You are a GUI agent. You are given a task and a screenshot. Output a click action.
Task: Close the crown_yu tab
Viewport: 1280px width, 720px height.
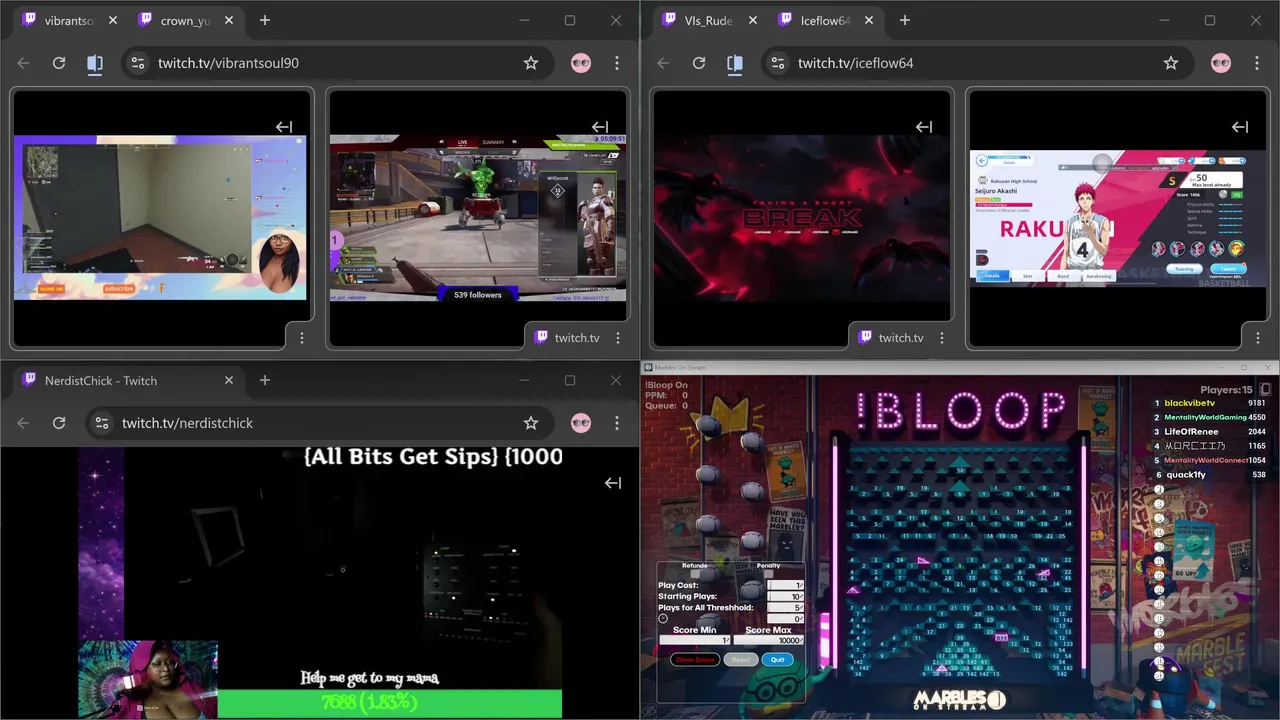(229, 20)
